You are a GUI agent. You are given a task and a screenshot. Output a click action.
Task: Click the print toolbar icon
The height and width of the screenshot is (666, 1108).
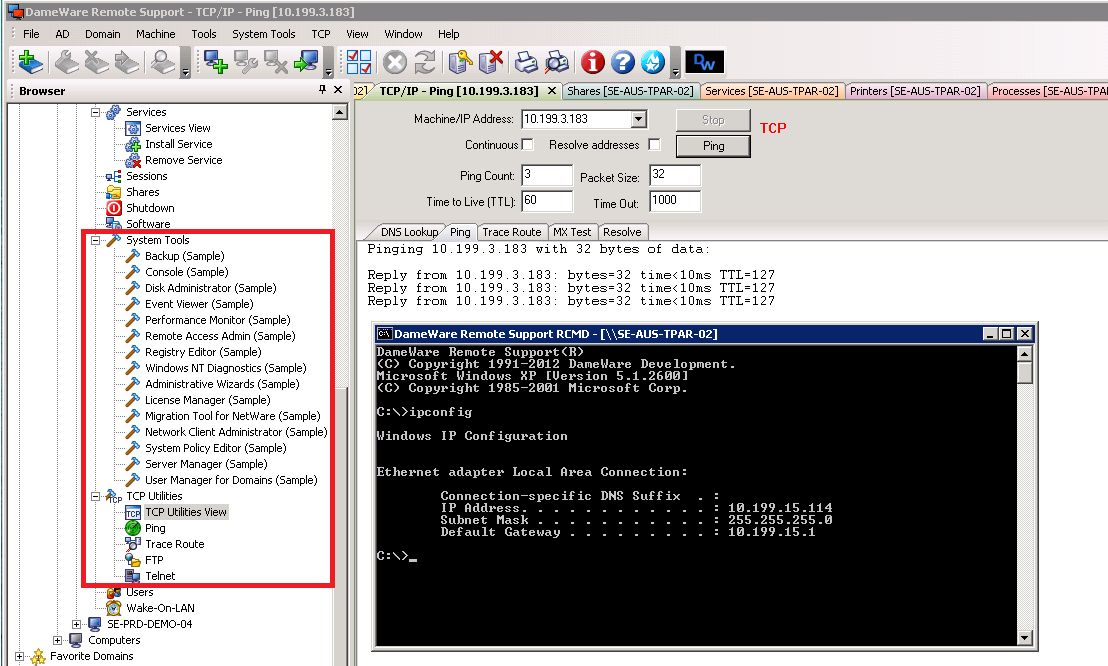526,62
